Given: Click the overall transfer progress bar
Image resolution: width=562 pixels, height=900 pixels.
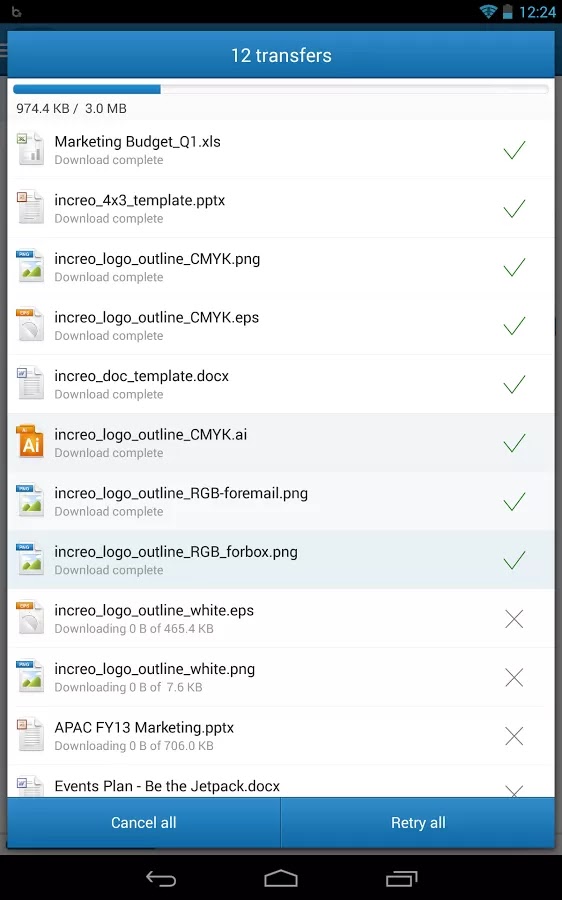Looking at the screenshot, I should (281, 89).
